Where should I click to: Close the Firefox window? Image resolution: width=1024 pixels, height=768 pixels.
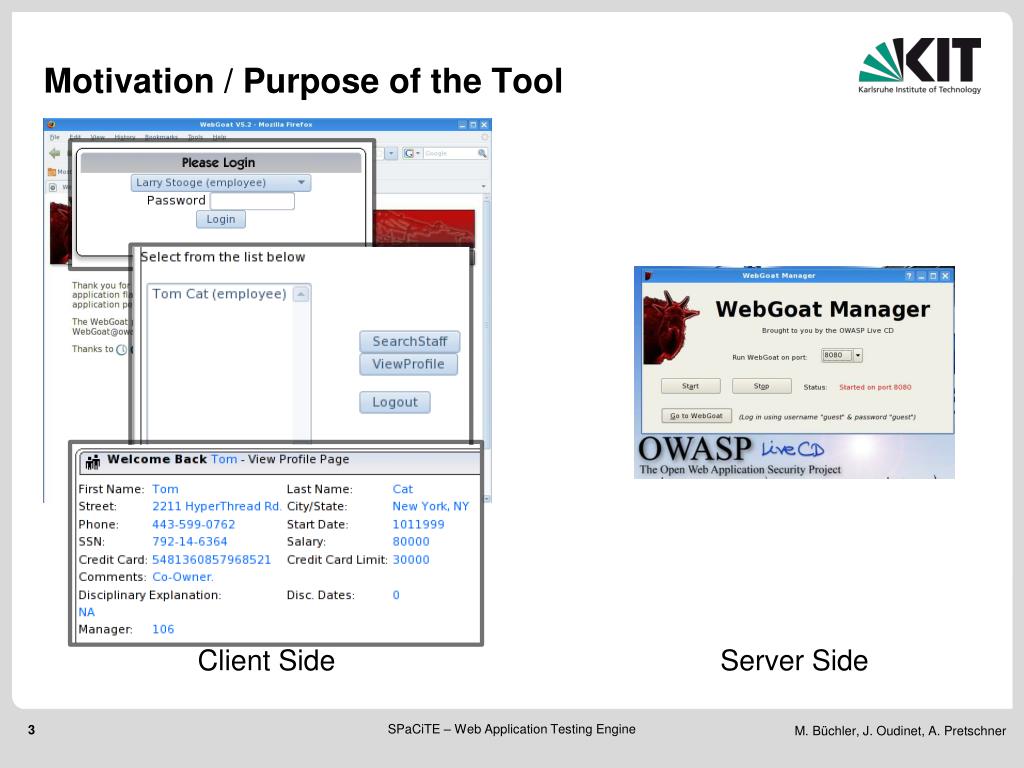pyautogui.click(x=485, y=125)
